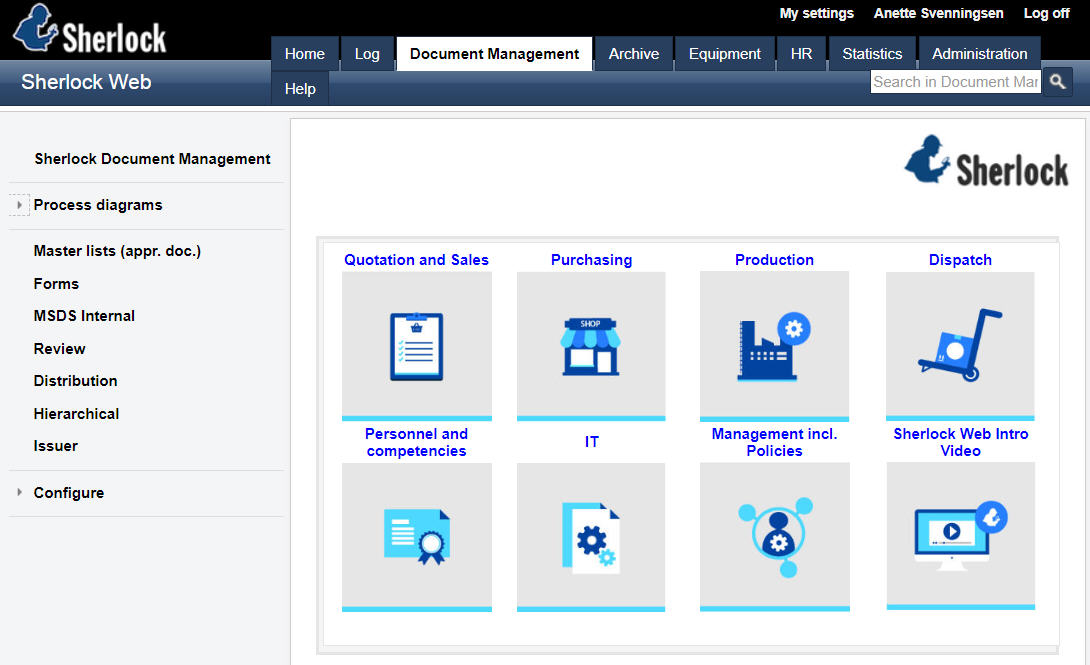
Task: Click the Sherlock Document Management heading
Action: [152, 158]
